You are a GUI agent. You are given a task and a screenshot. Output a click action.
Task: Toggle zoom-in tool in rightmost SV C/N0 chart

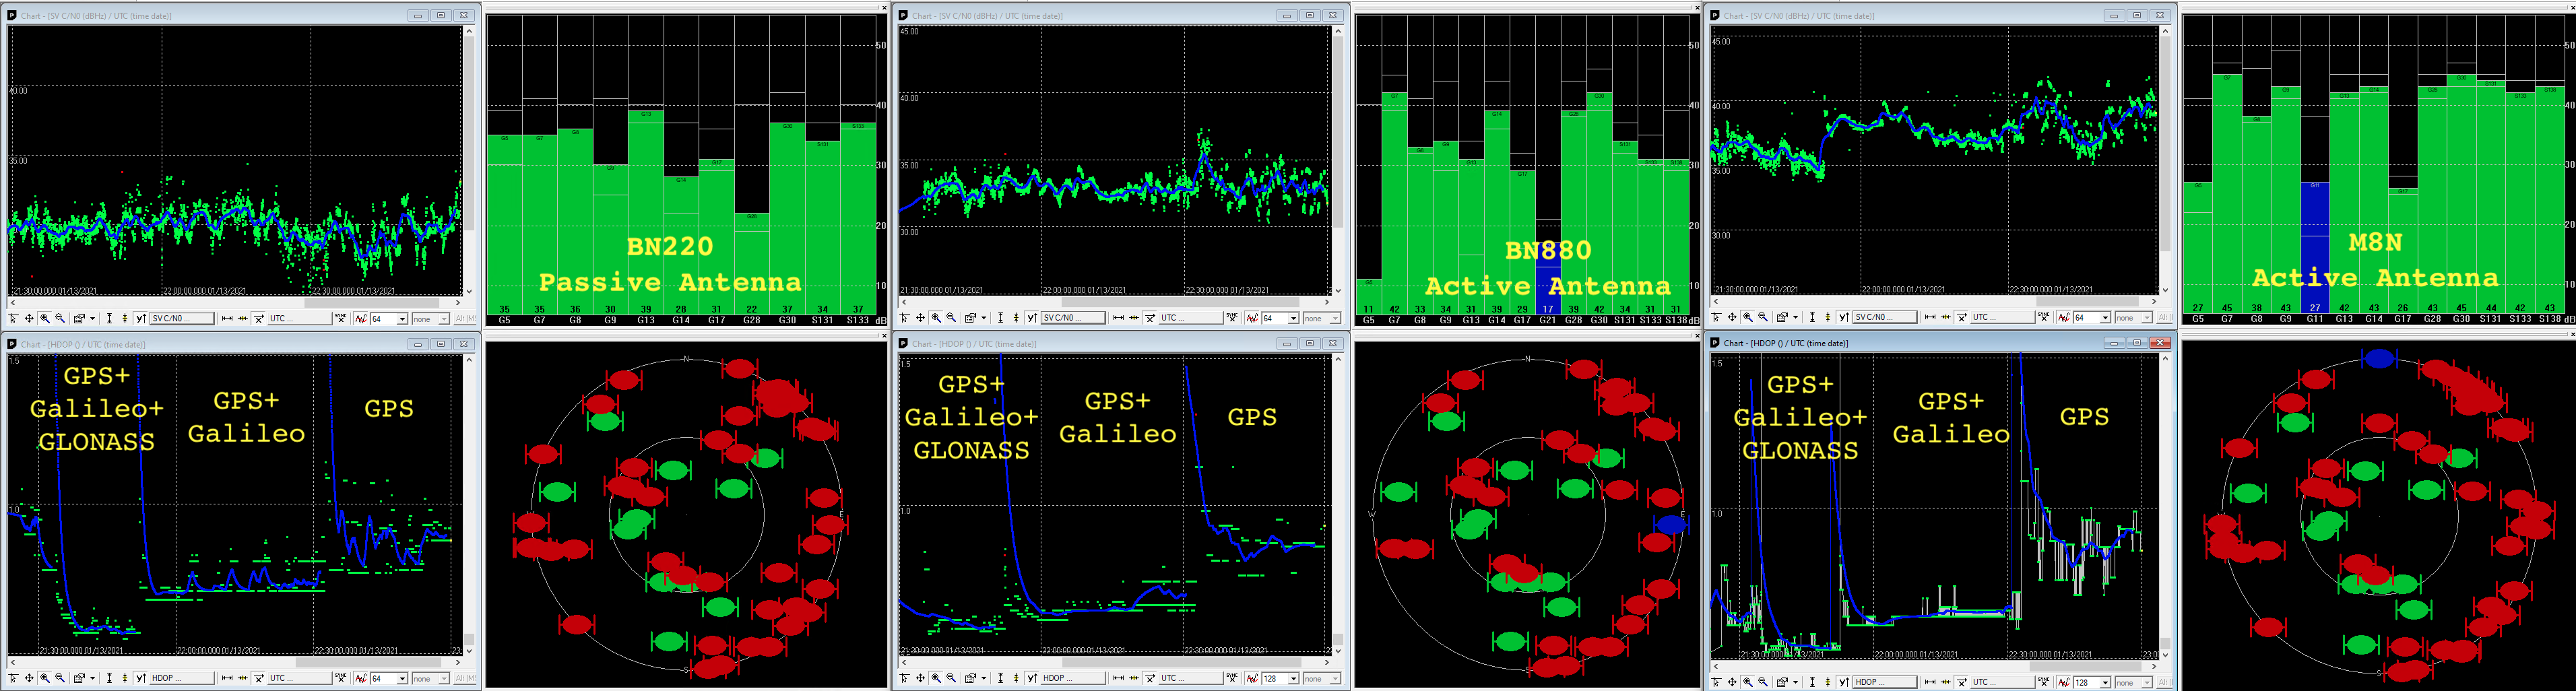click(1749, 317)
